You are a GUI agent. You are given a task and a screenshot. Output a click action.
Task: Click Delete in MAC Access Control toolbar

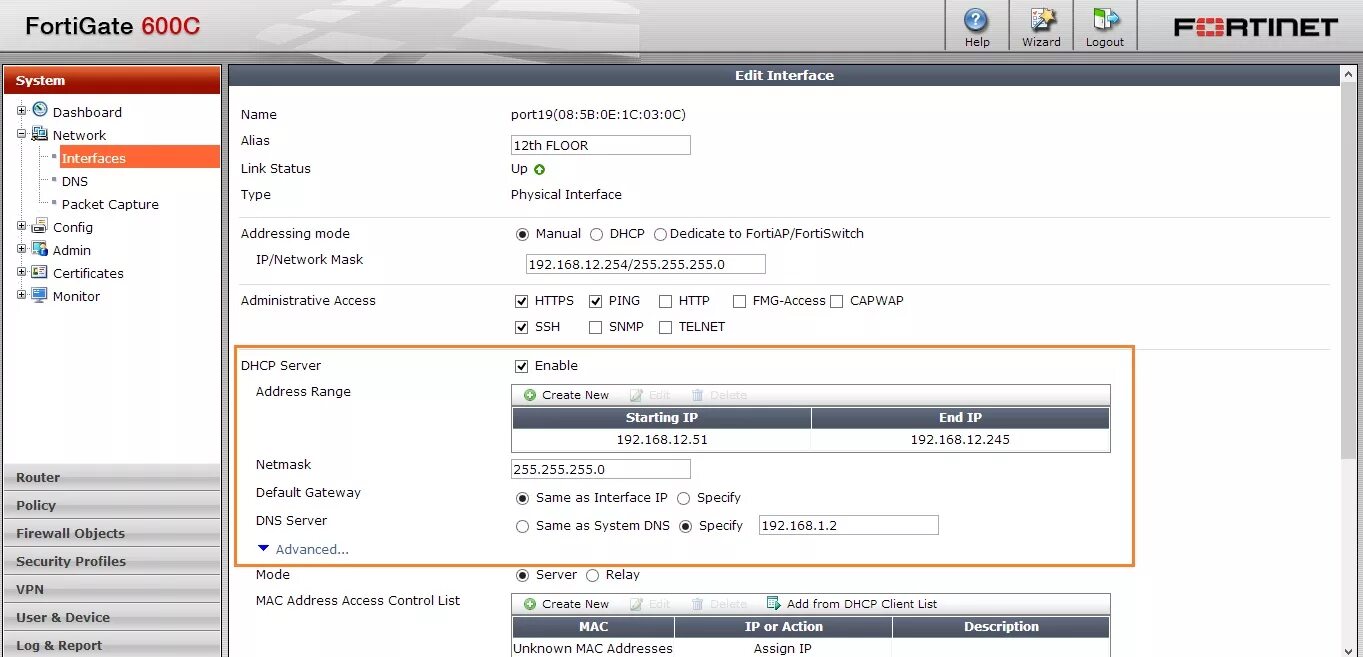(719, 604)
